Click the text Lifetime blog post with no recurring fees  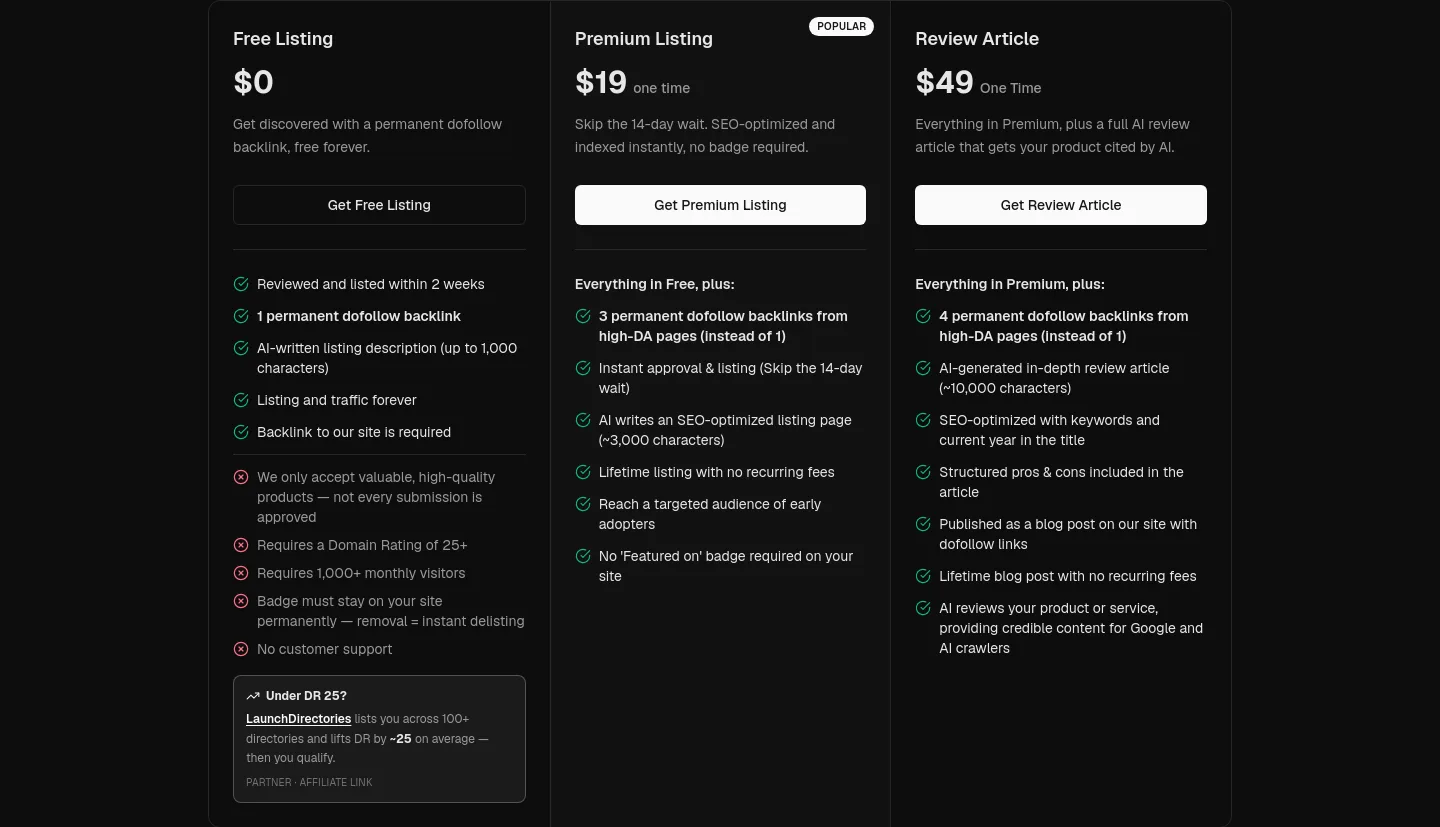[1068, 576]
